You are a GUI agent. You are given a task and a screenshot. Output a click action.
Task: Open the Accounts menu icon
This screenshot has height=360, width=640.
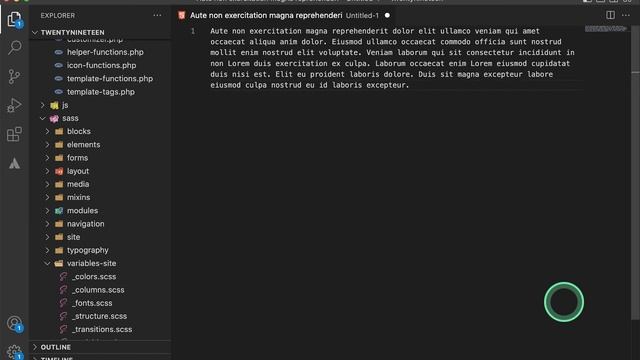pyautogui.click(x=14, y=323)
